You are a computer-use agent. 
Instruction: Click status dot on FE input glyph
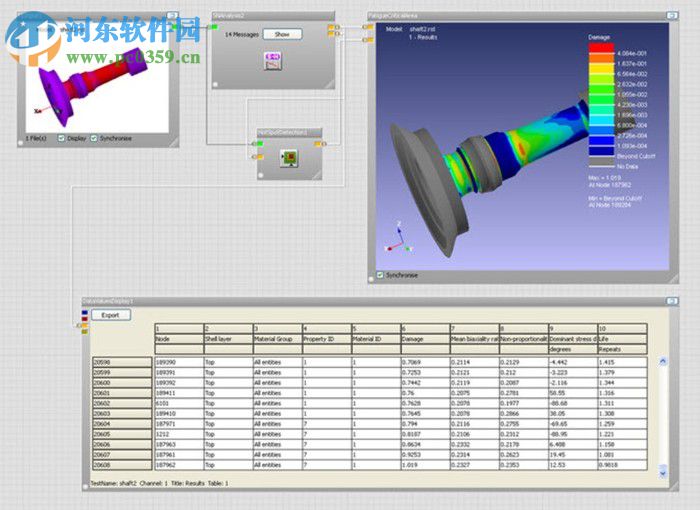(21, 143)
